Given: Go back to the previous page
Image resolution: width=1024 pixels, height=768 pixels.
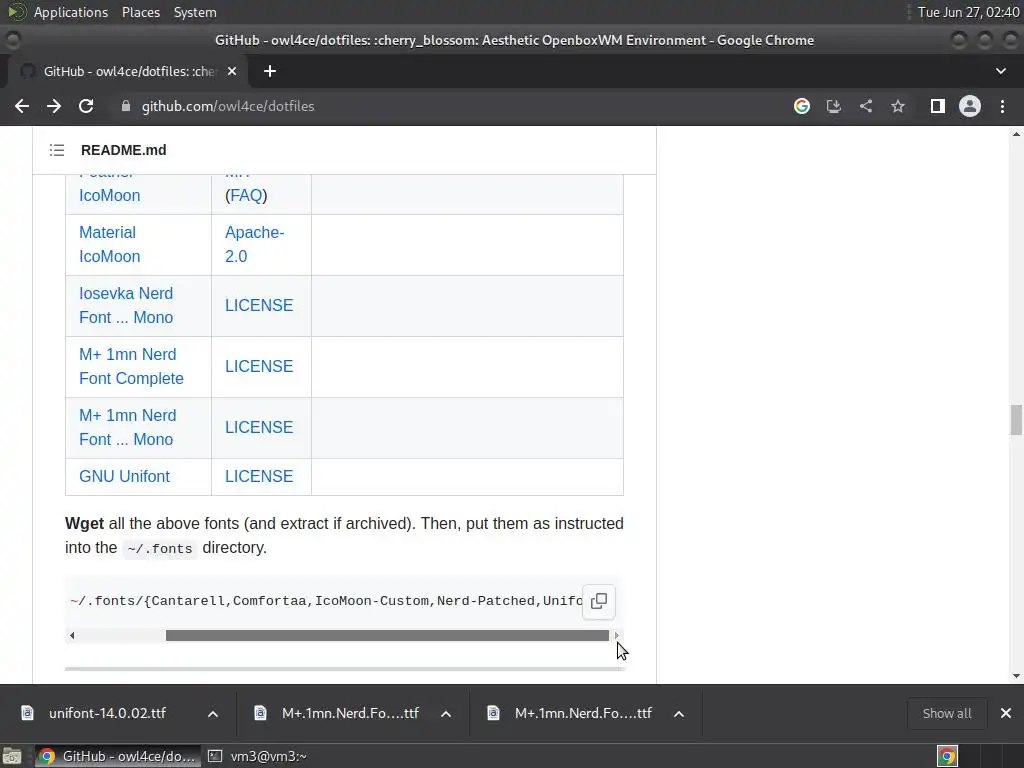Looking at the screenshot, I should pyautogui.click(x=22, y=106).
